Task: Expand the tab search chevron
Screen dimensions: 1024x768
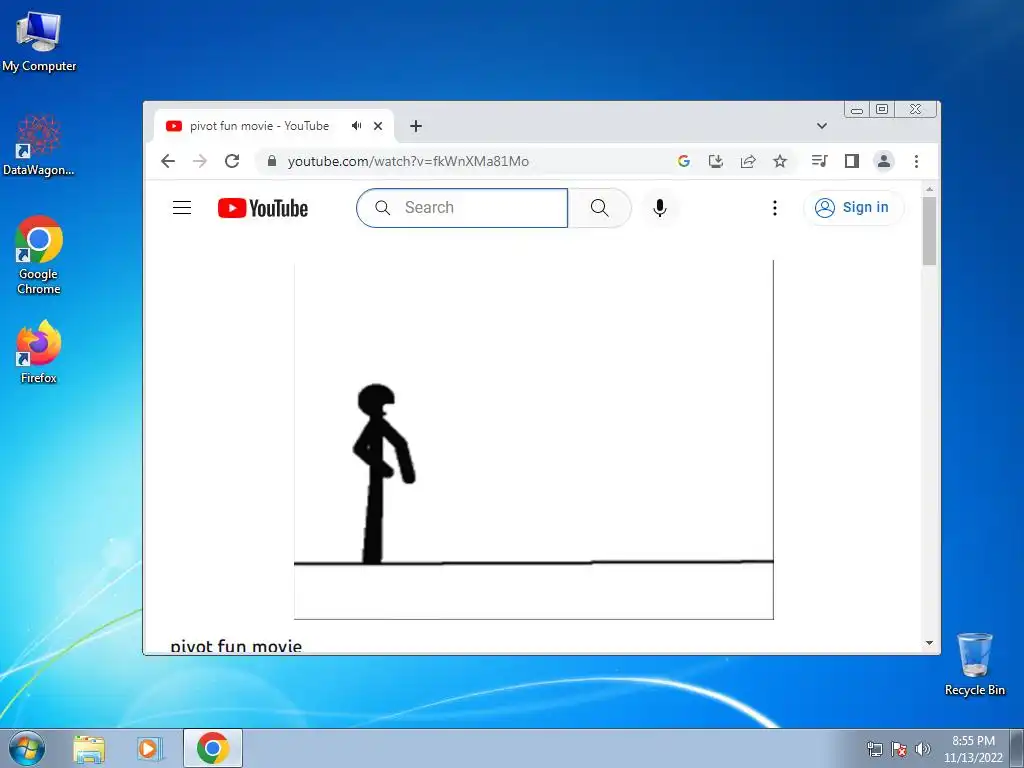Action: tap(822, 126)
